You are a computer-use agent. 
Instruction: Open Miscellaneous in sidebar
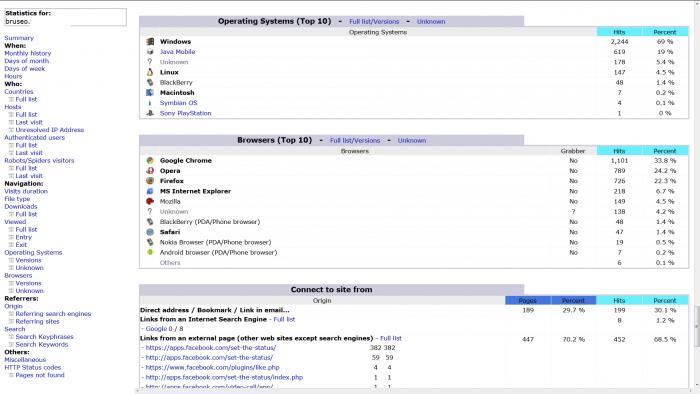click(25, 360)
